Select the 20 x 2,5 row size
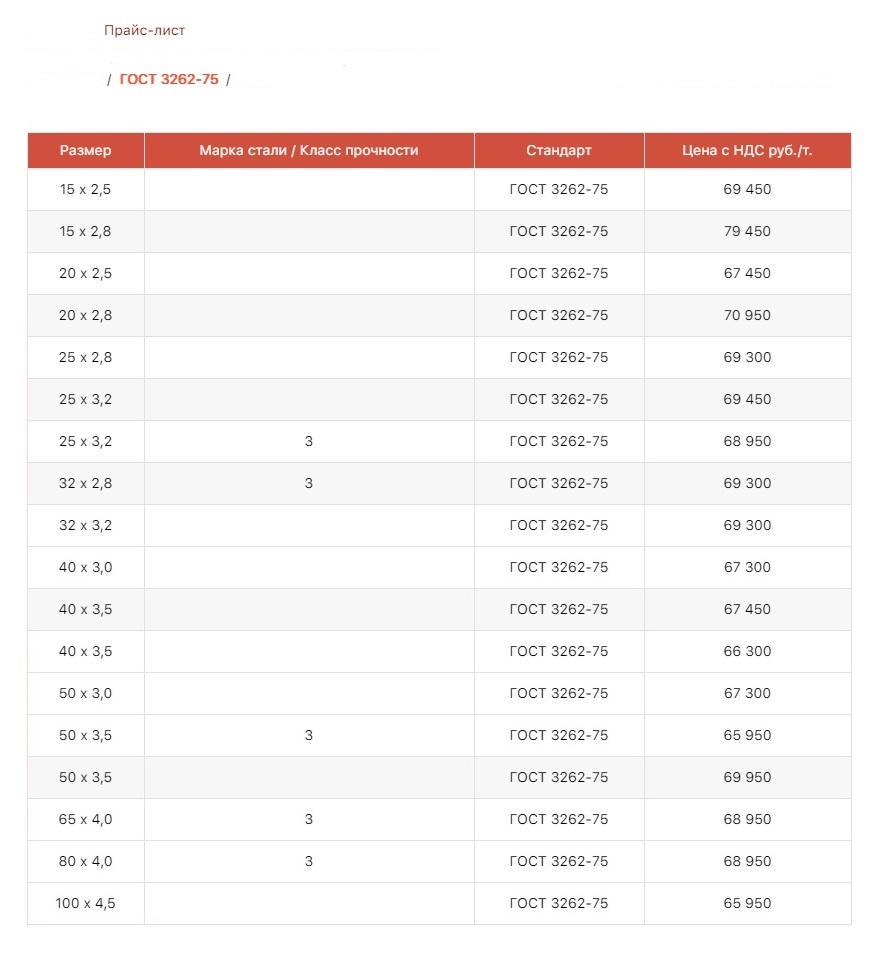 click(x=86, y=273)
